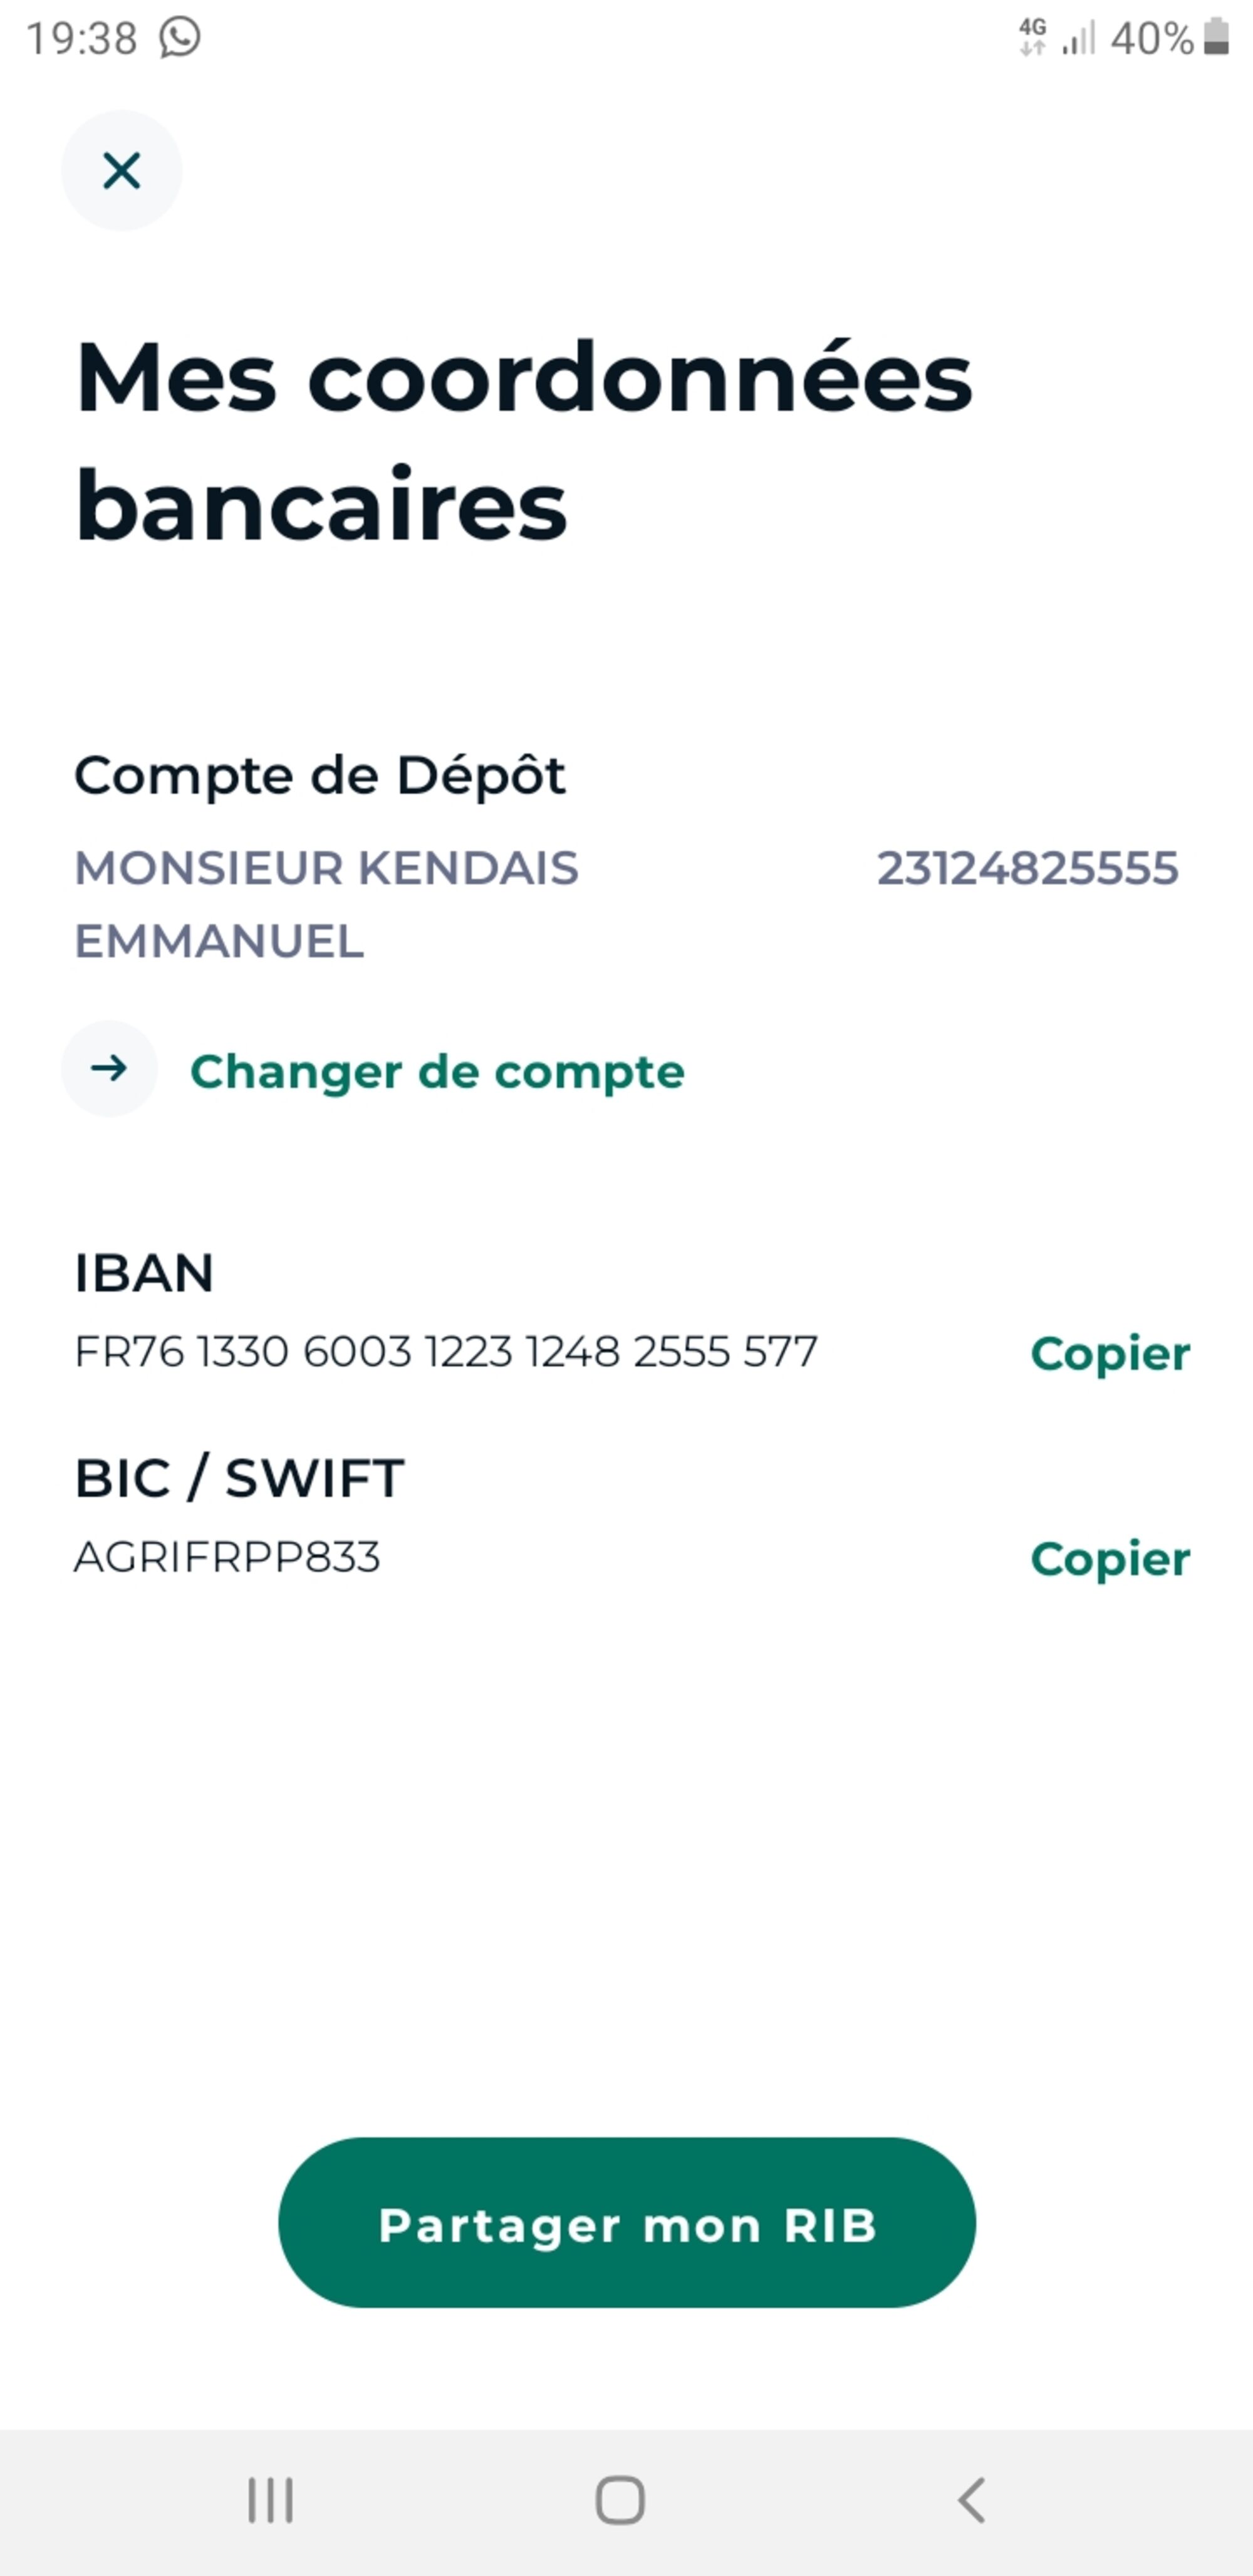Tap the battery icon in status bar
Screen dimensions: 1253x2576
point(1216,37)
